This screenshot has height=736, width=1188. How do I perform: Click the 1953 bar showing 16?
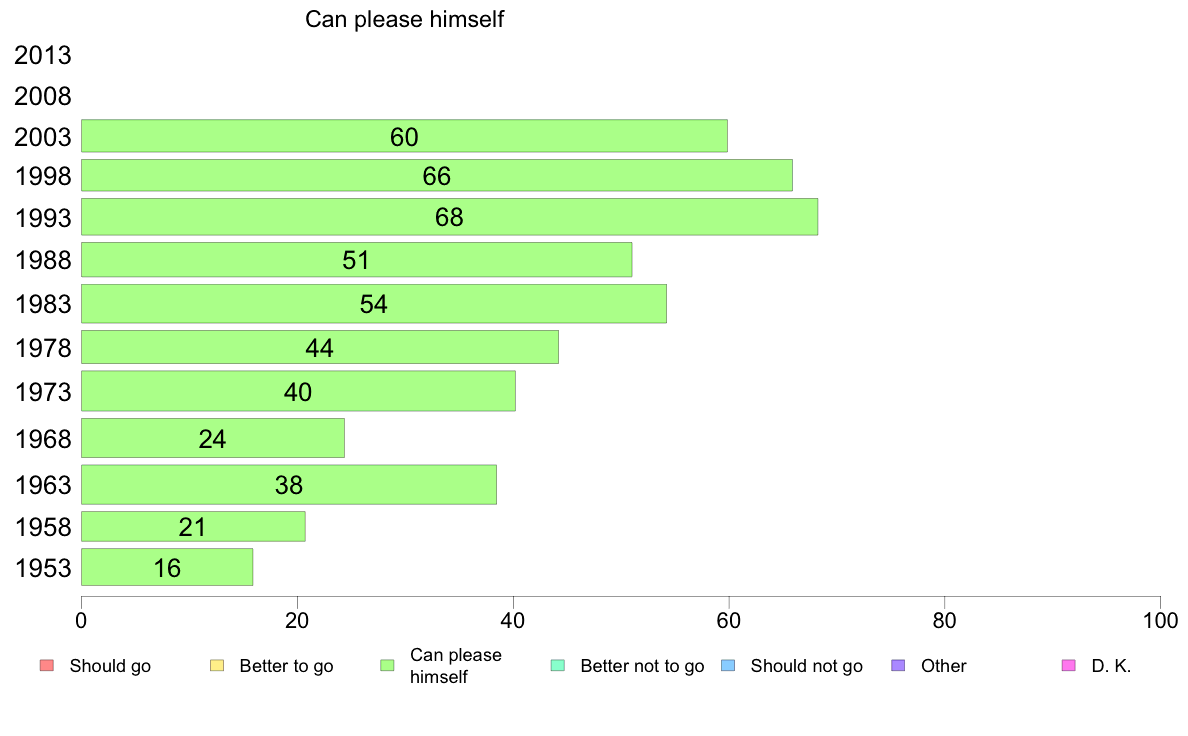(167, 567)
